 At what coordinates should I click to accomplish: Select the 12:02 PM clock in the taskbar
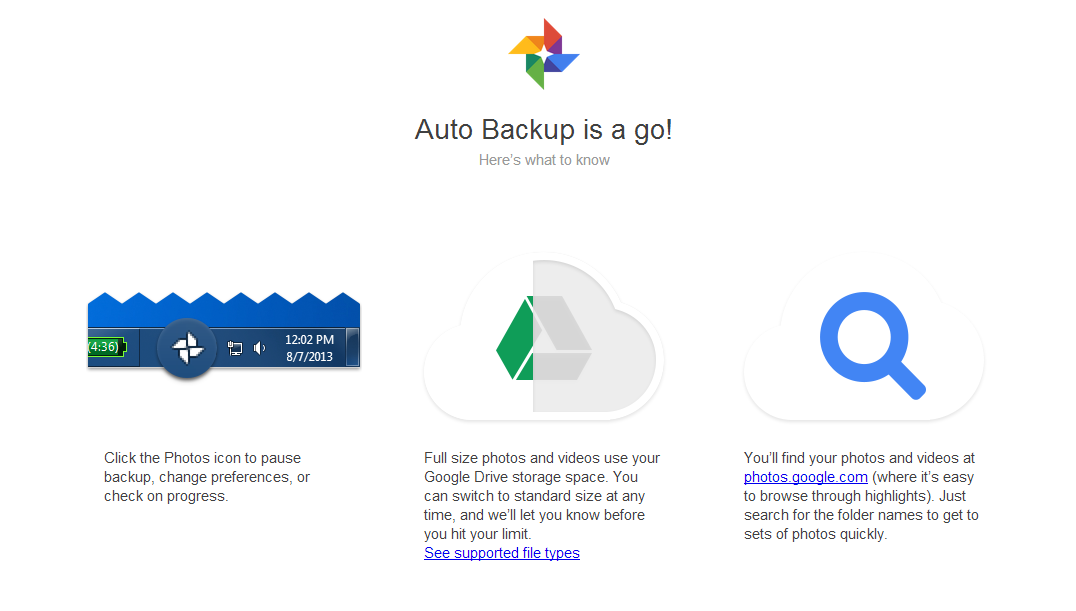[312, 339]
